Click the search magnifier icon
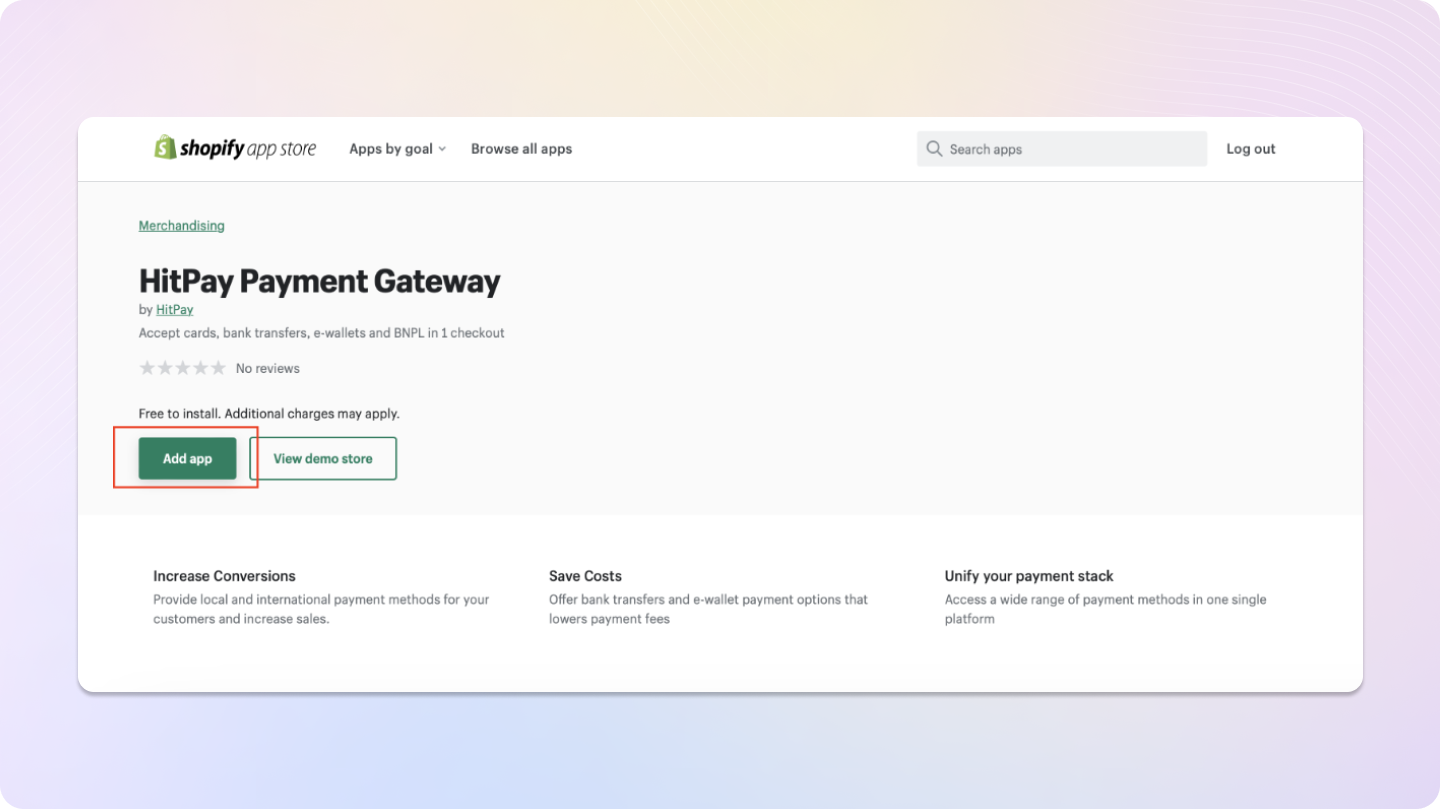The height and width of the screenshot is (809, 1440). tap(934, 149)
